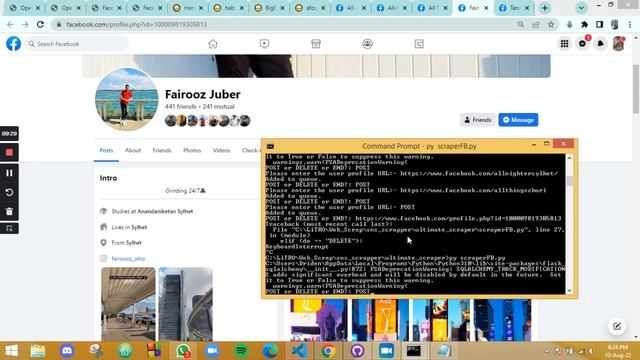Select the Posts tab
This screenshot has height=360, width=640.
(106, 150)
